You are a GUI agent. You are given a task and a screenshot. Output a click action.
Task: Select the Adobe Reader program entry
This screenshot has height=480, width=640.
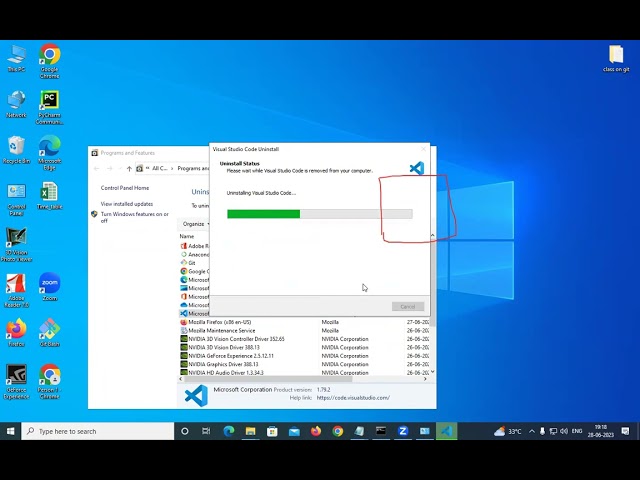pos(194,246)
